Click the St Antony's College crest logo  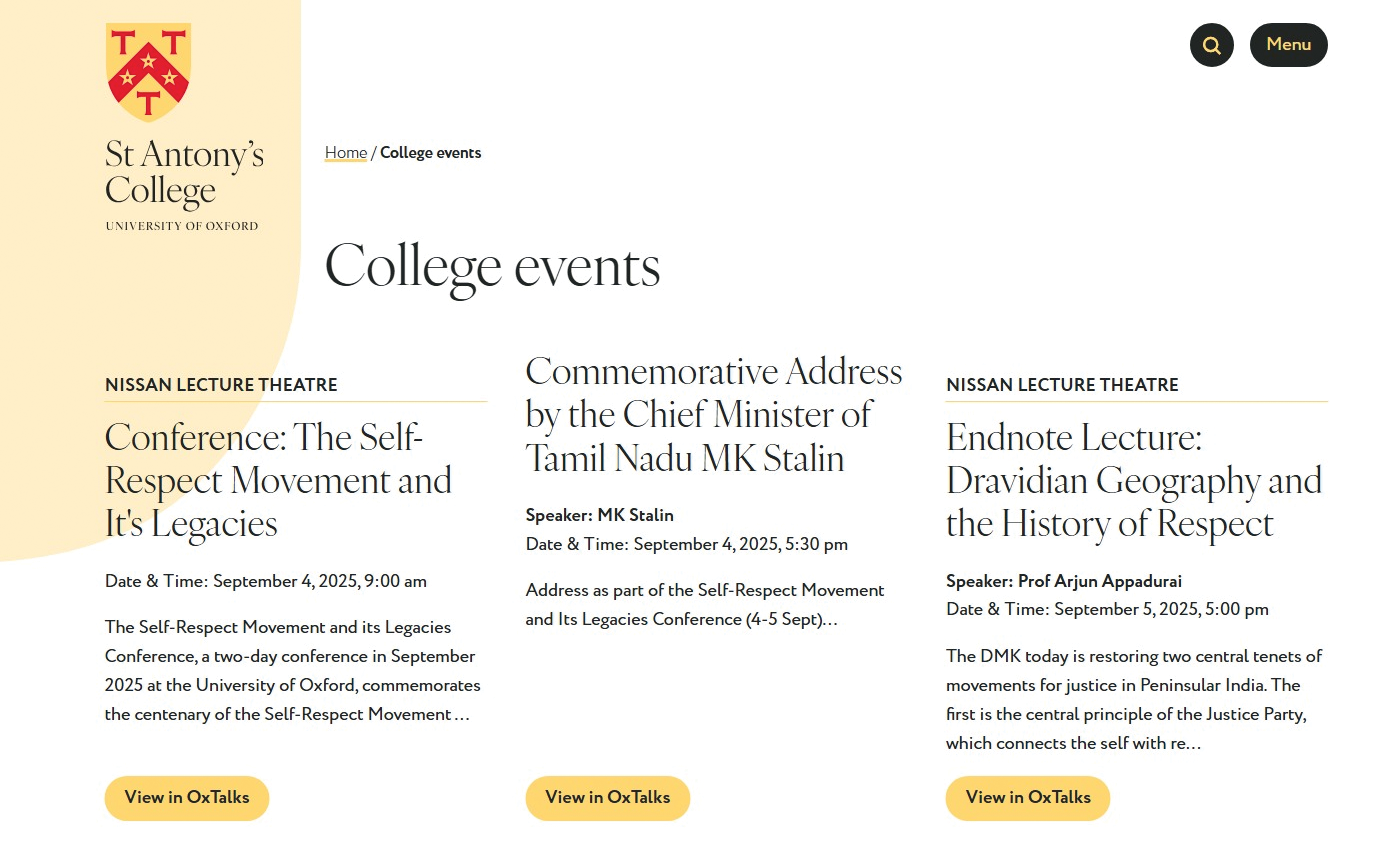pos(148,72)
